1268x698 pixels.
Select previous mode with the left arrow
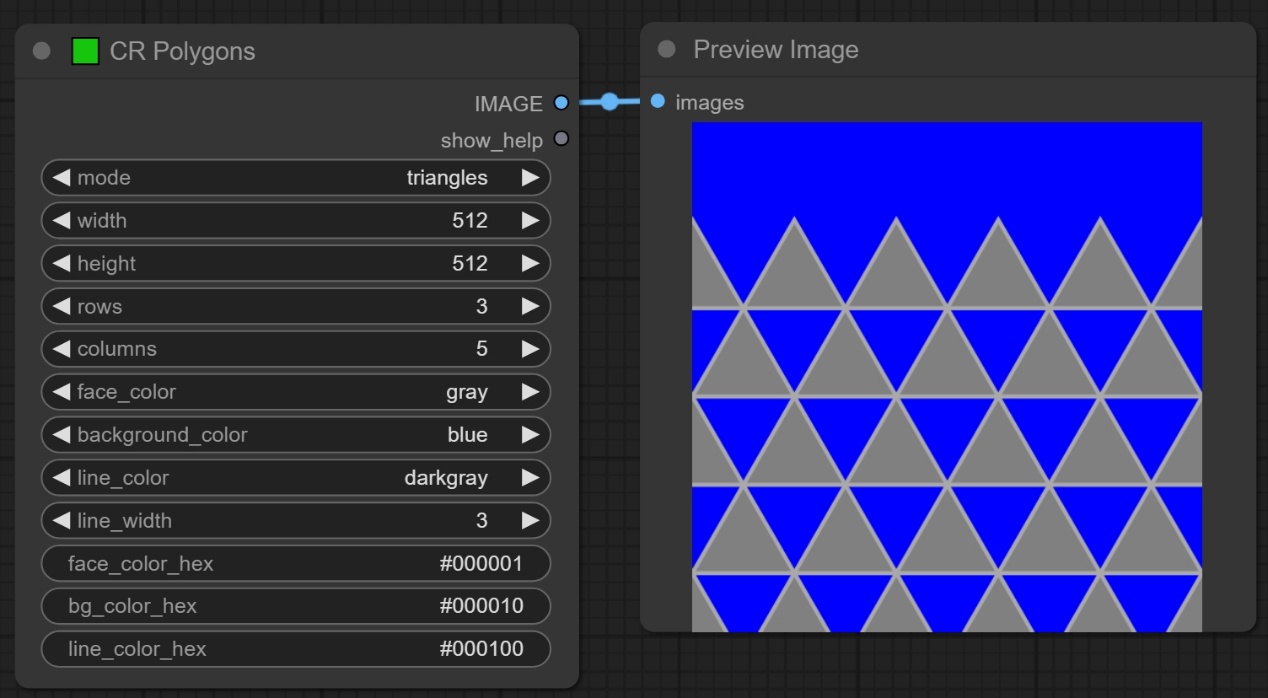[x=61, y=178]
